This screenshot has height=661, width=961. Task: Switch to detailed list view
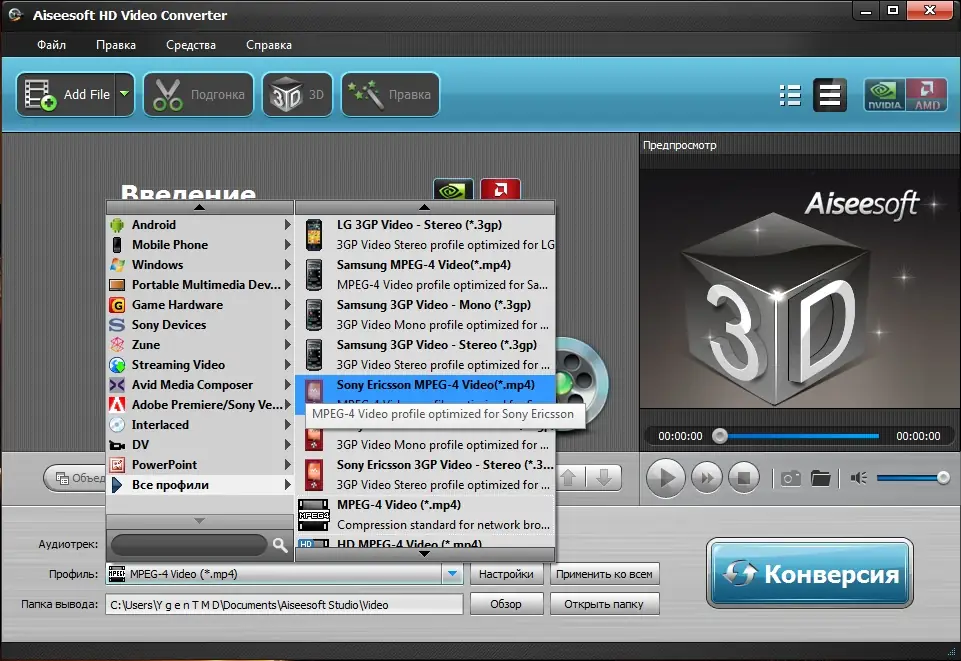(790, 95)
